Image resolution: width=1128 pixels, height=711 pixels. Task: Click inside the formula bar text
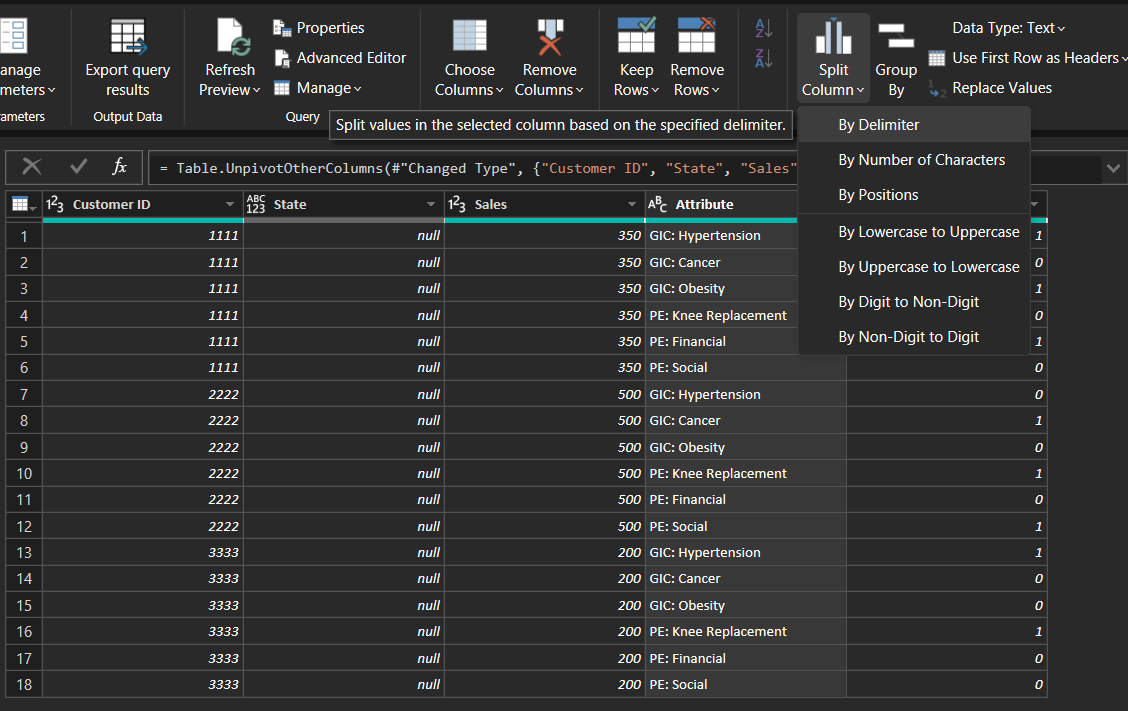click(478, 168)
